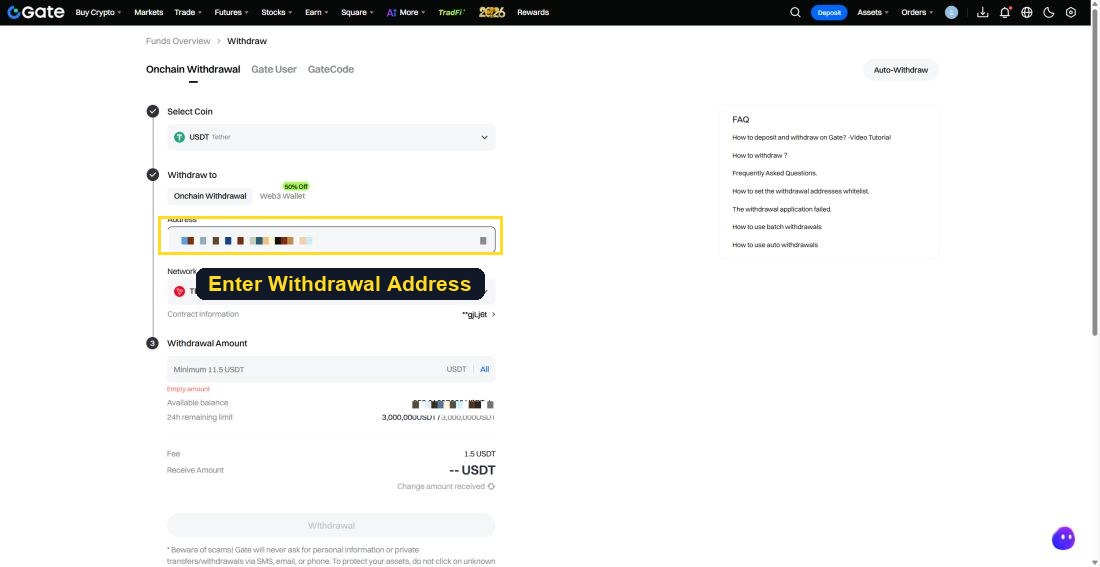
Task: Click the download app icon
Action: coord(982,12)
